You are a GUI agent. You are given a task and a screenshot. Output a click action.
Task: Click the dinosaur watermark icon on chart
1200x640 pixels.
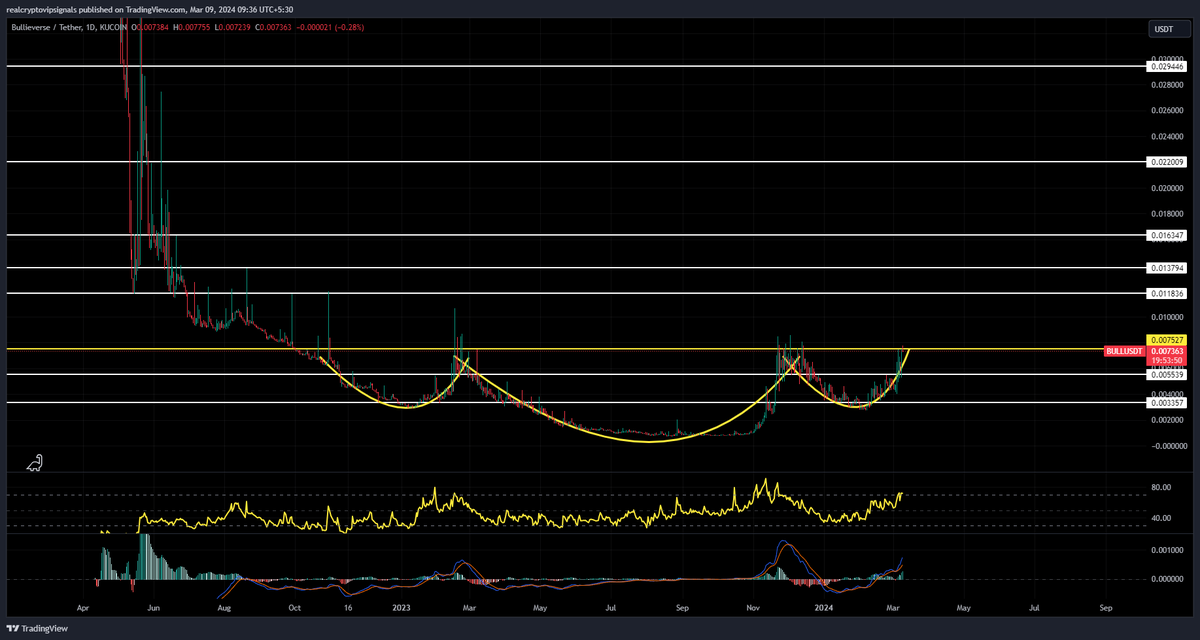click(x=35, y=462)
